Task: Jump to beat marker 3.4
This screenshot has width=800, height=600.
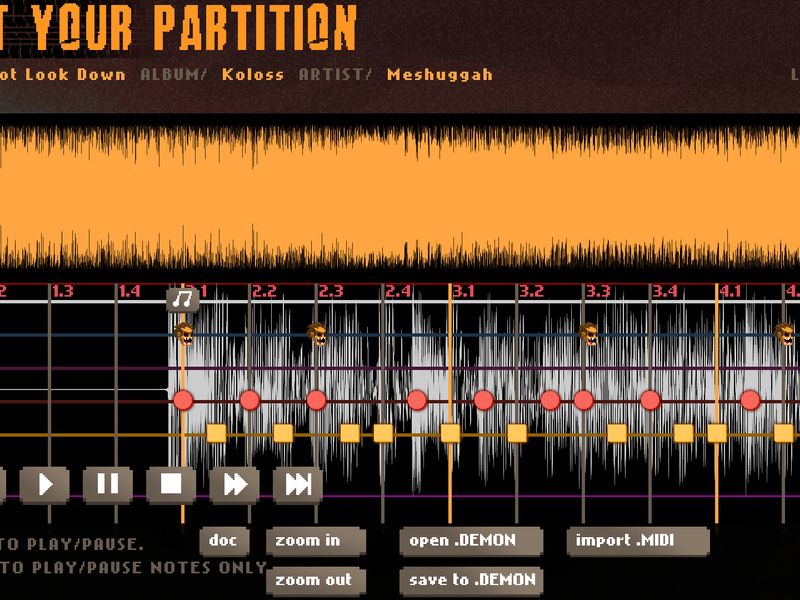Action: tap(665, 291)
